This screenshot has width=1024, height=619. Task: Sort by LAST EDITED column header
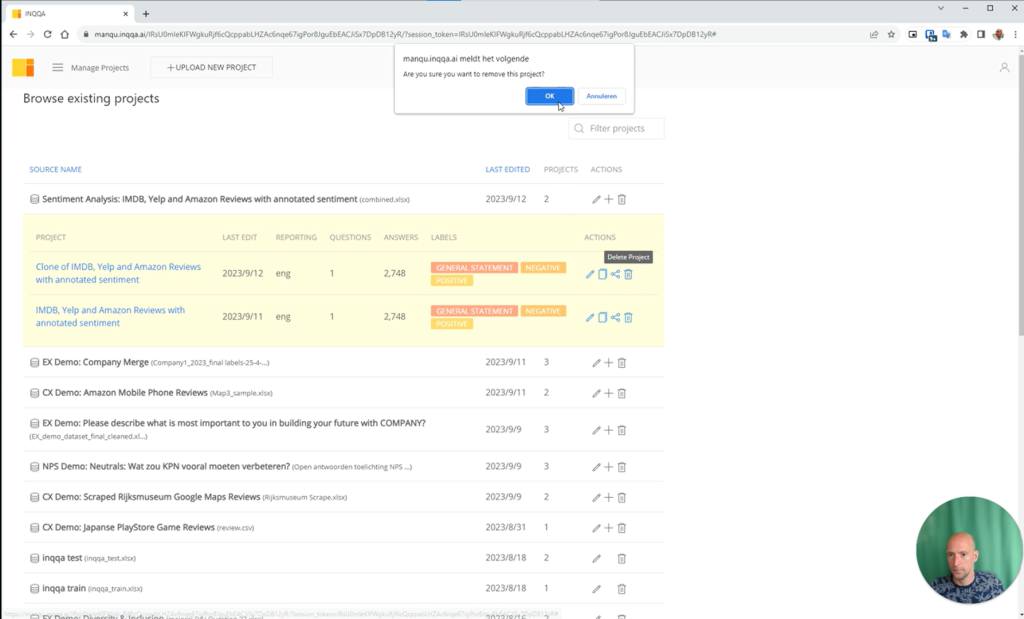[507, 169]
